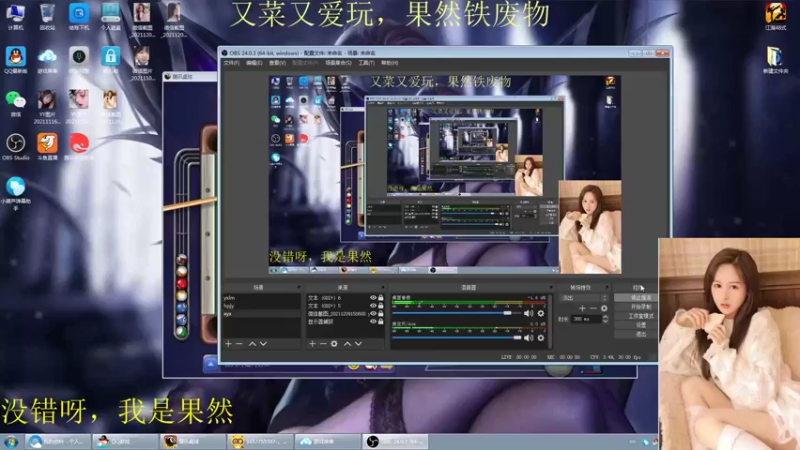Open the green microphone app desktop icon
The width and height of the screenshot is (800, 450).
pos(79,58)
